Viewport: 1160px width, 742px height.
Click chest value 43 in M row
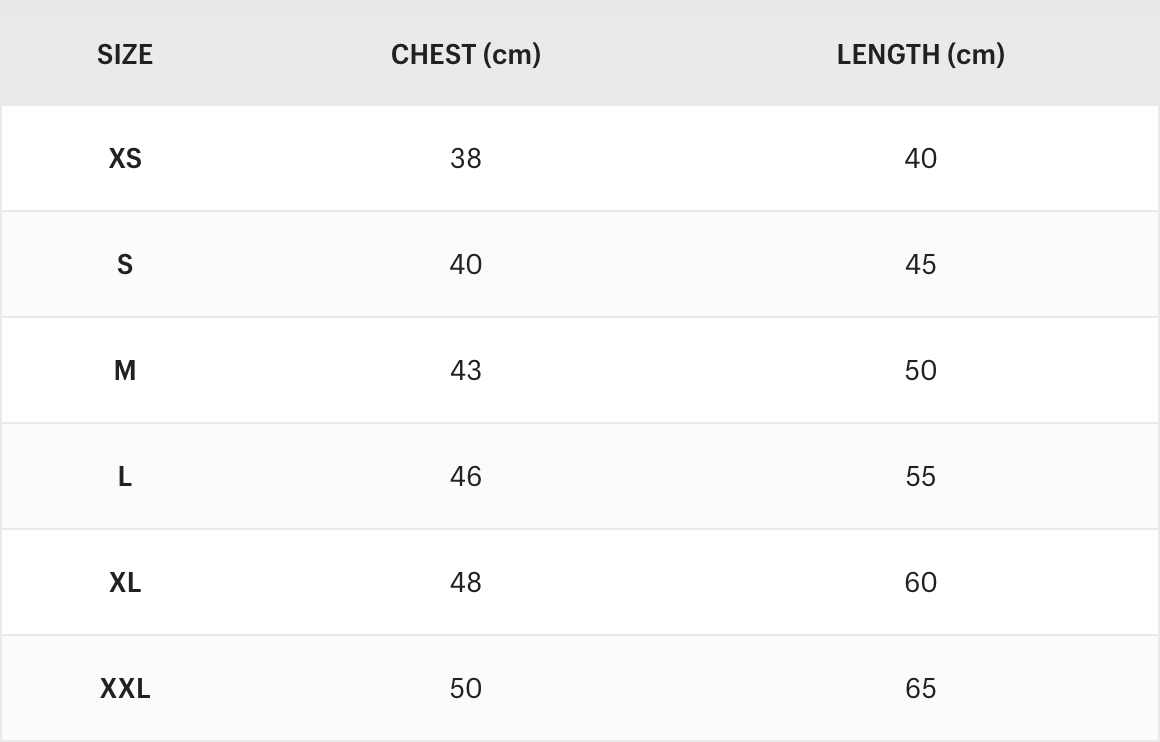[466, 371]
